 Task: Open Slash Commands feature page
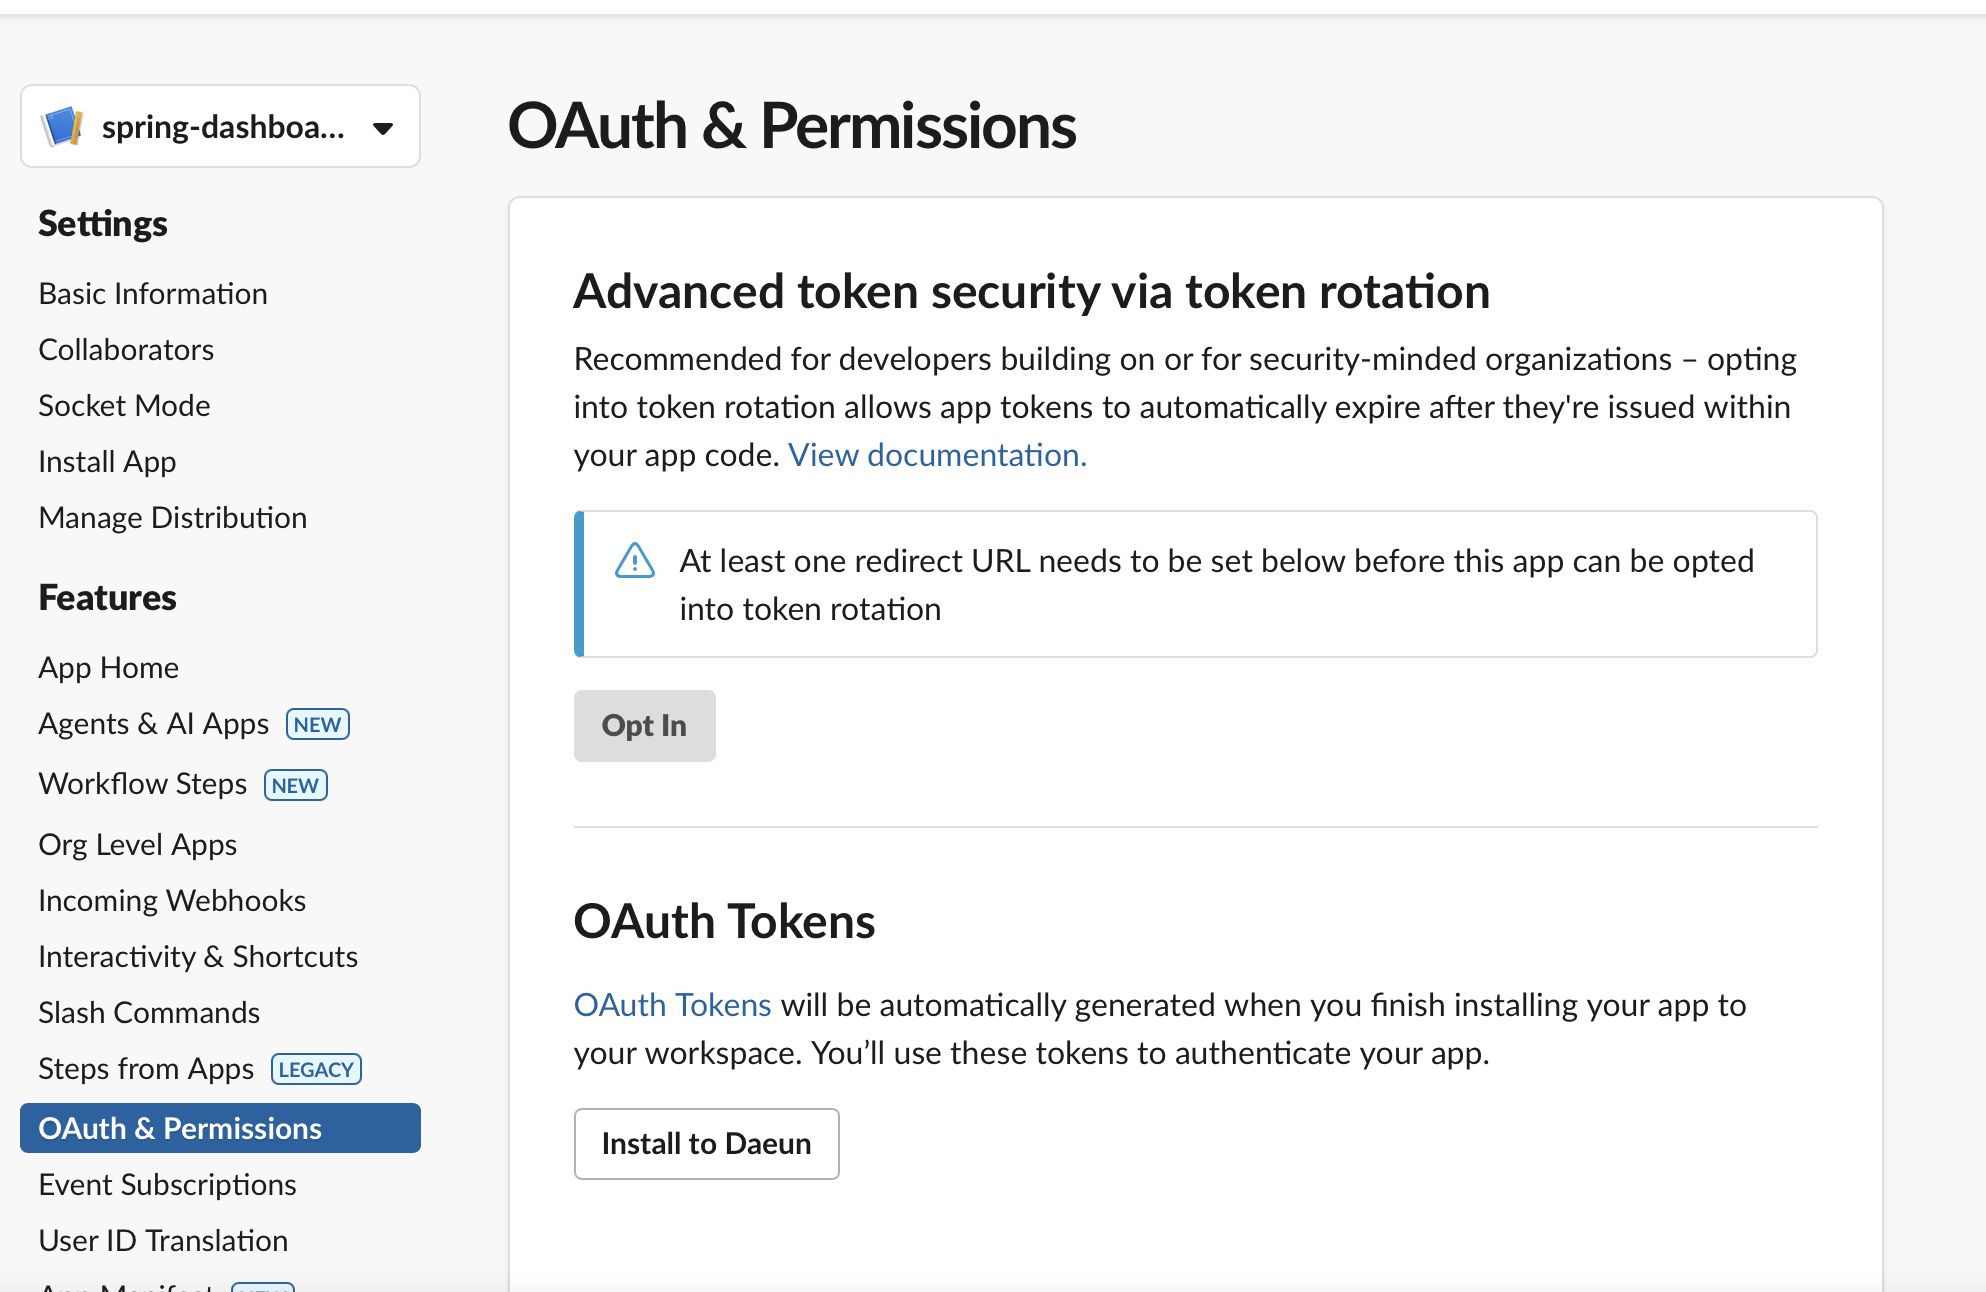pos(149,1012)
